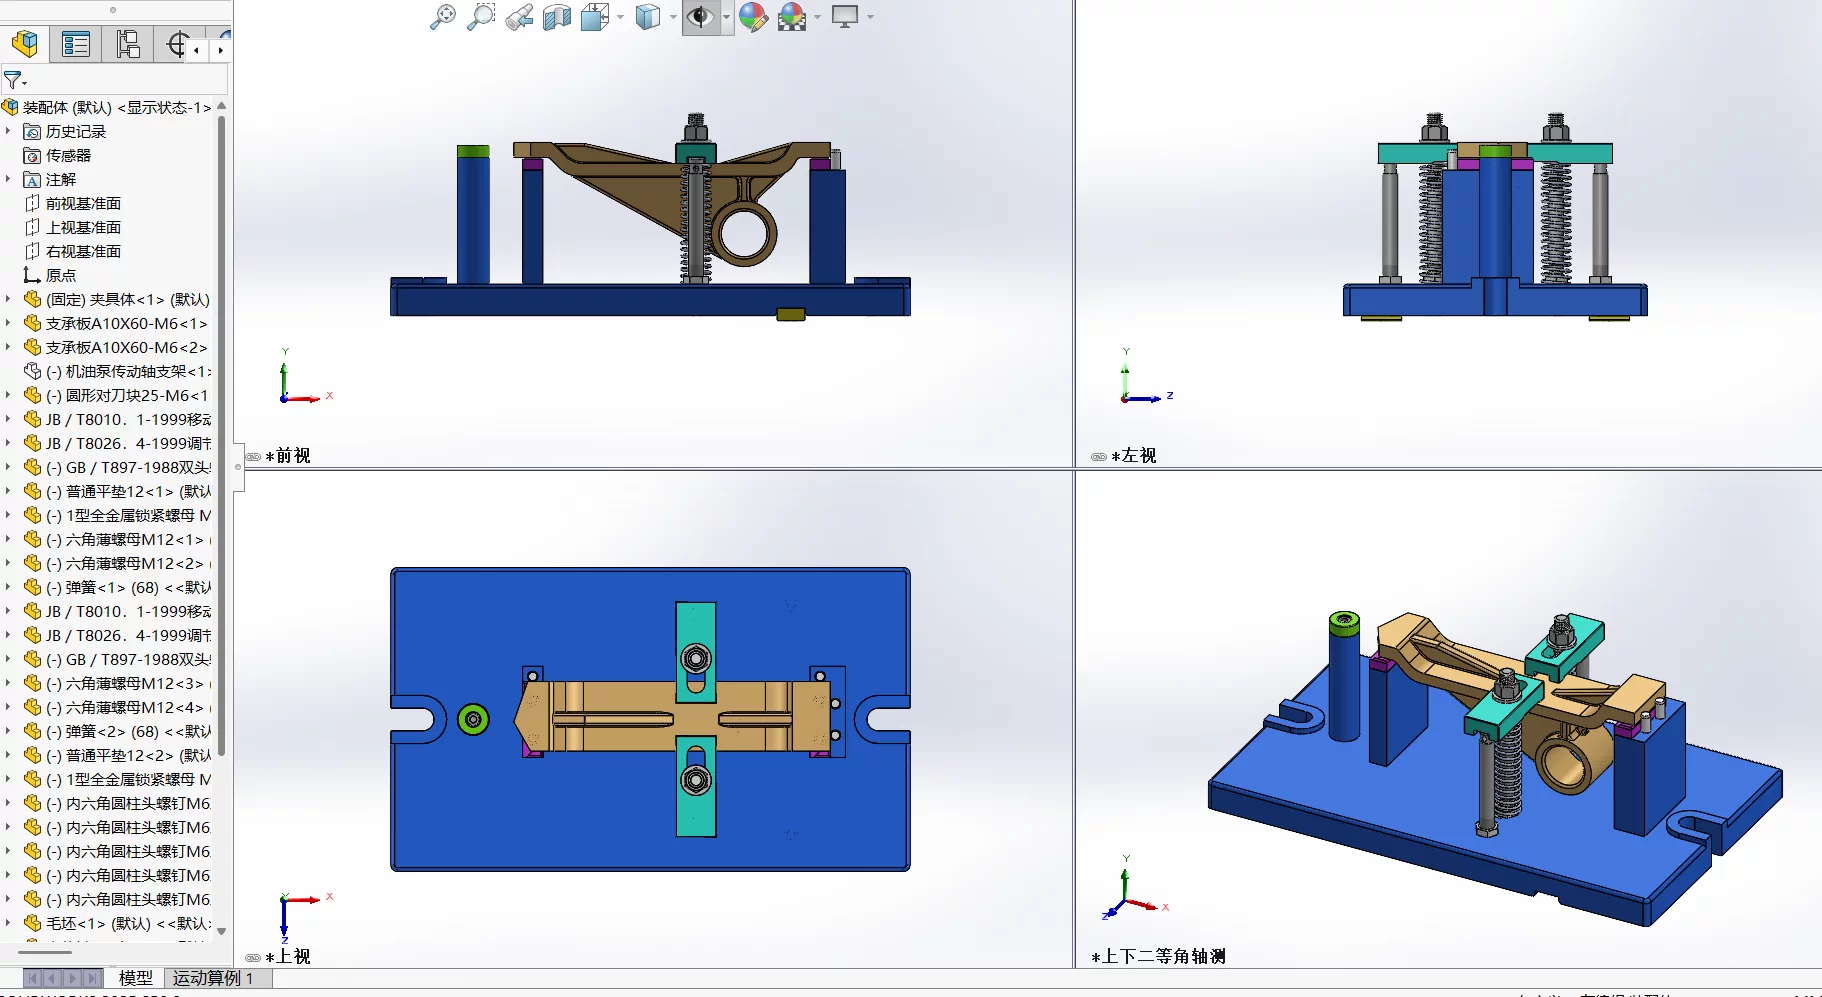Click the Zoom to Fit icon

[442, 17]
